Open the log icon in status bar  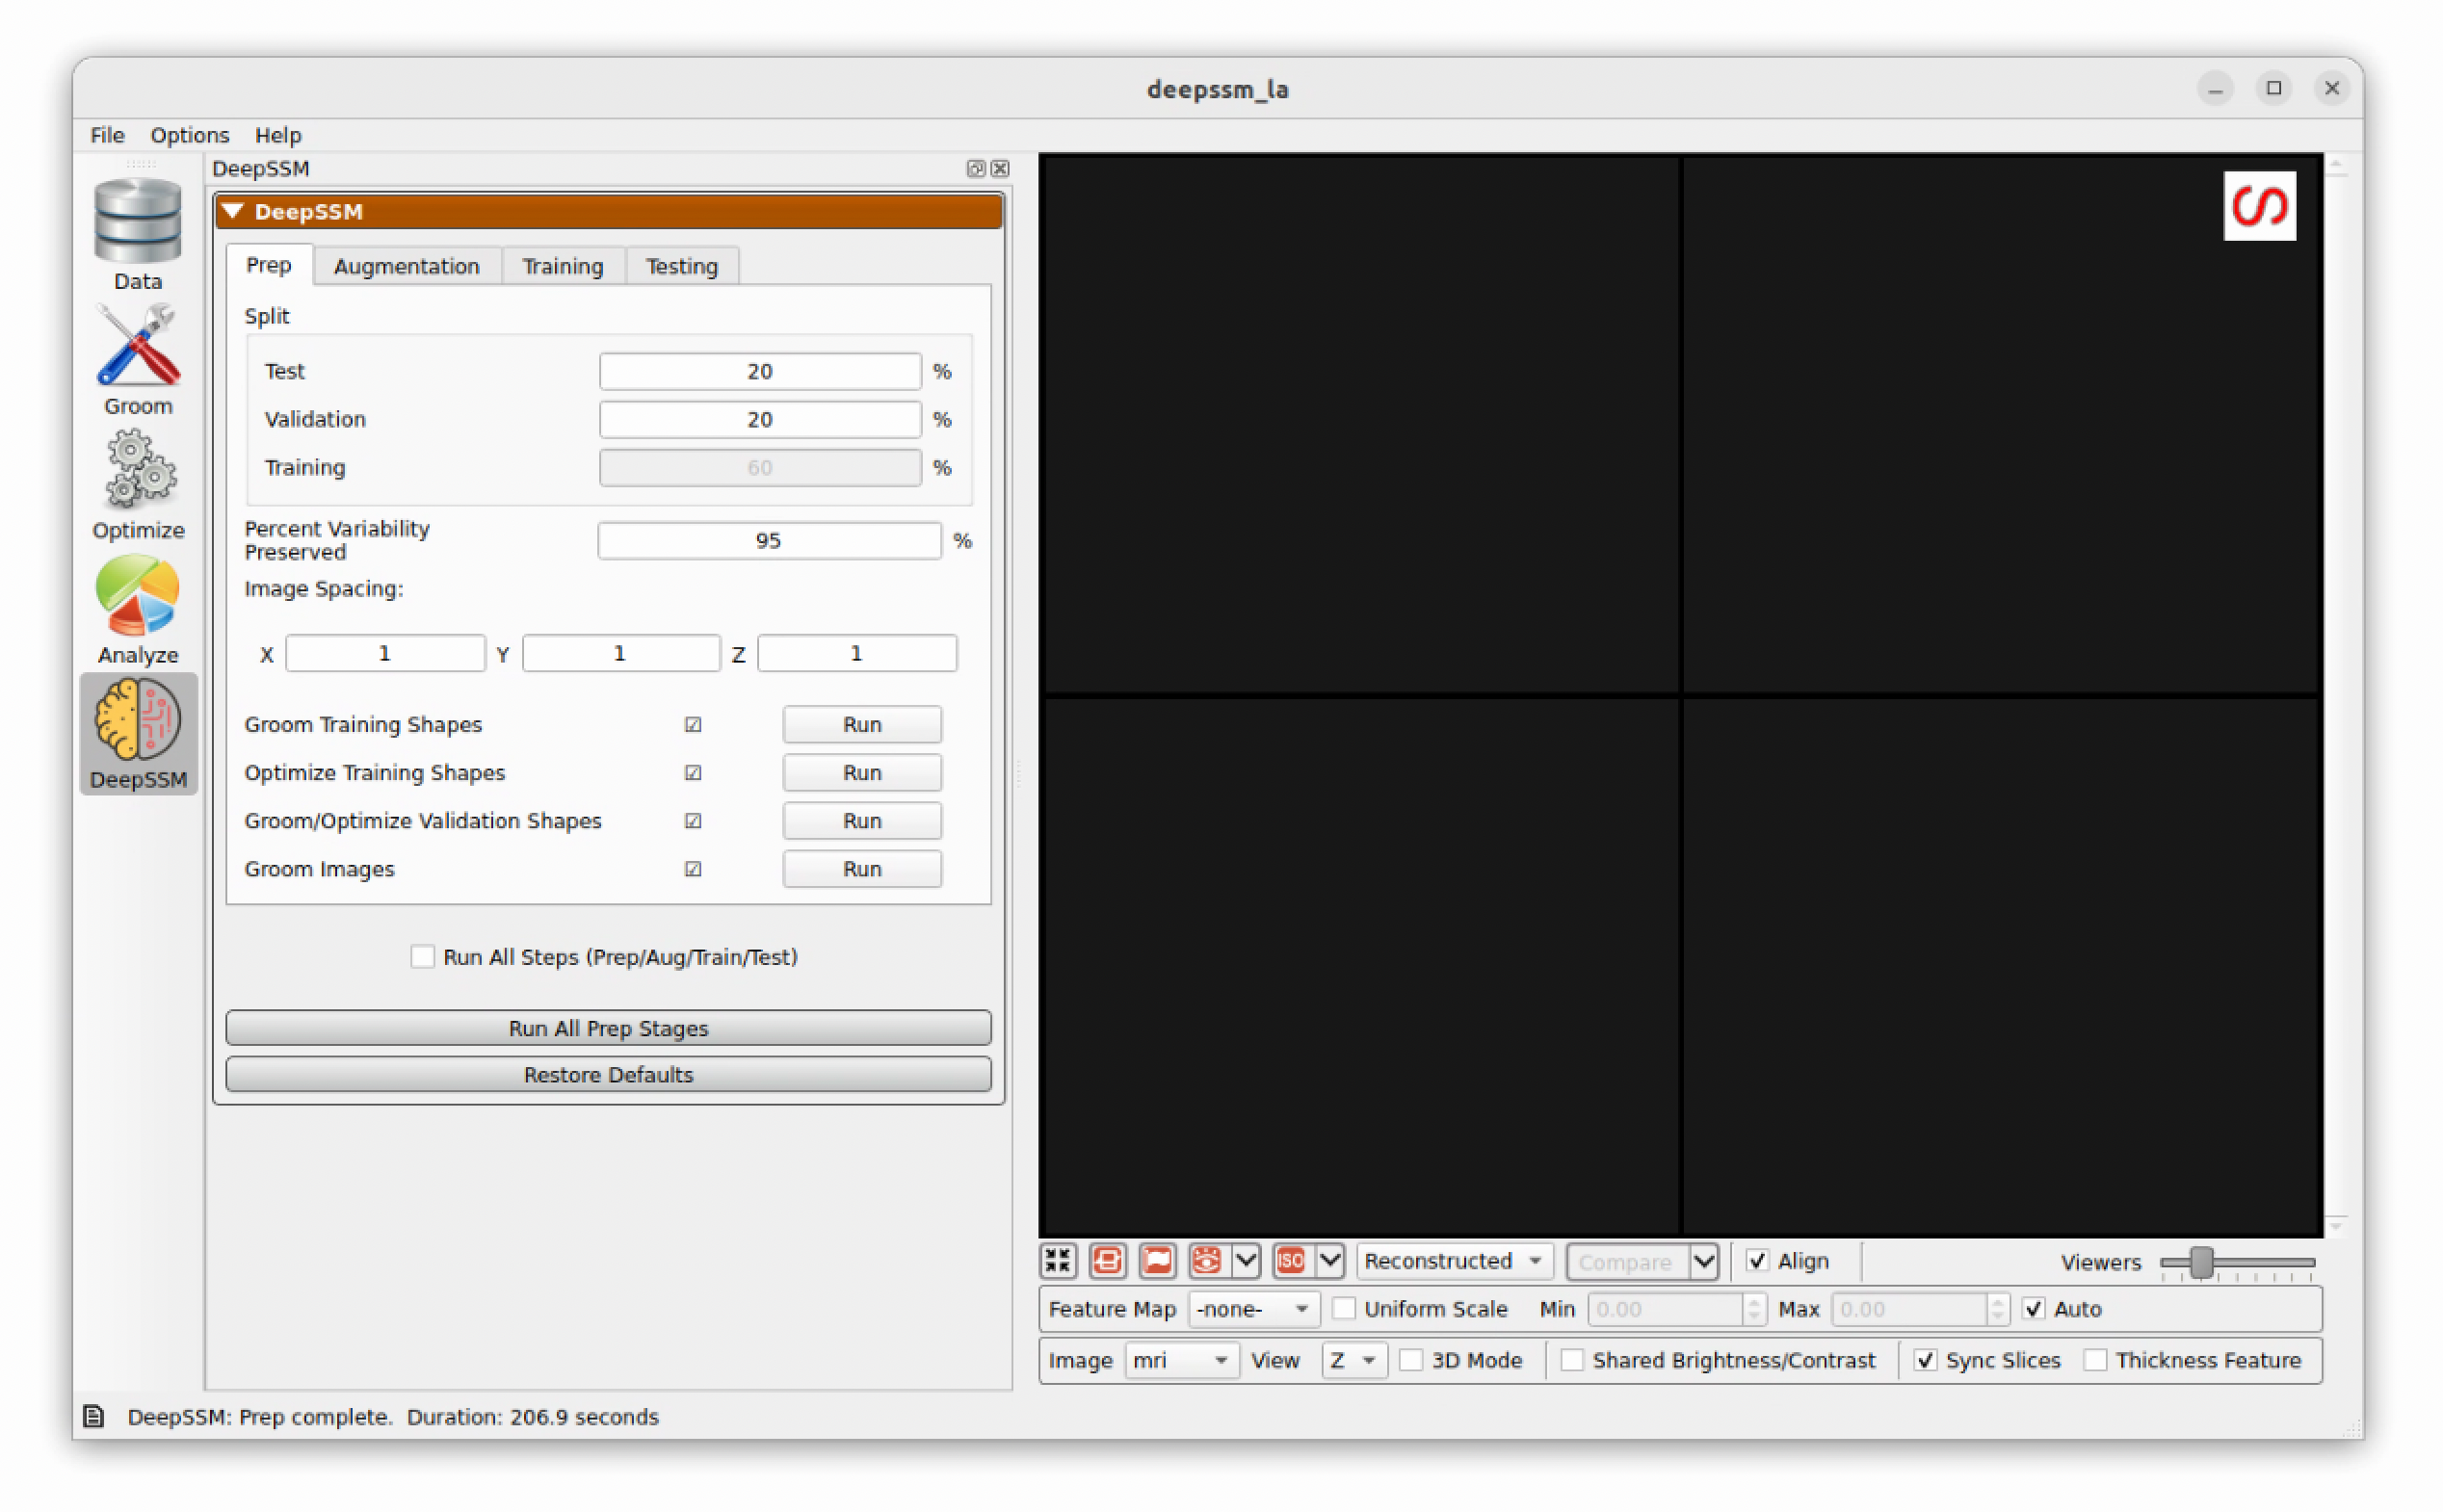point(94,1417)
